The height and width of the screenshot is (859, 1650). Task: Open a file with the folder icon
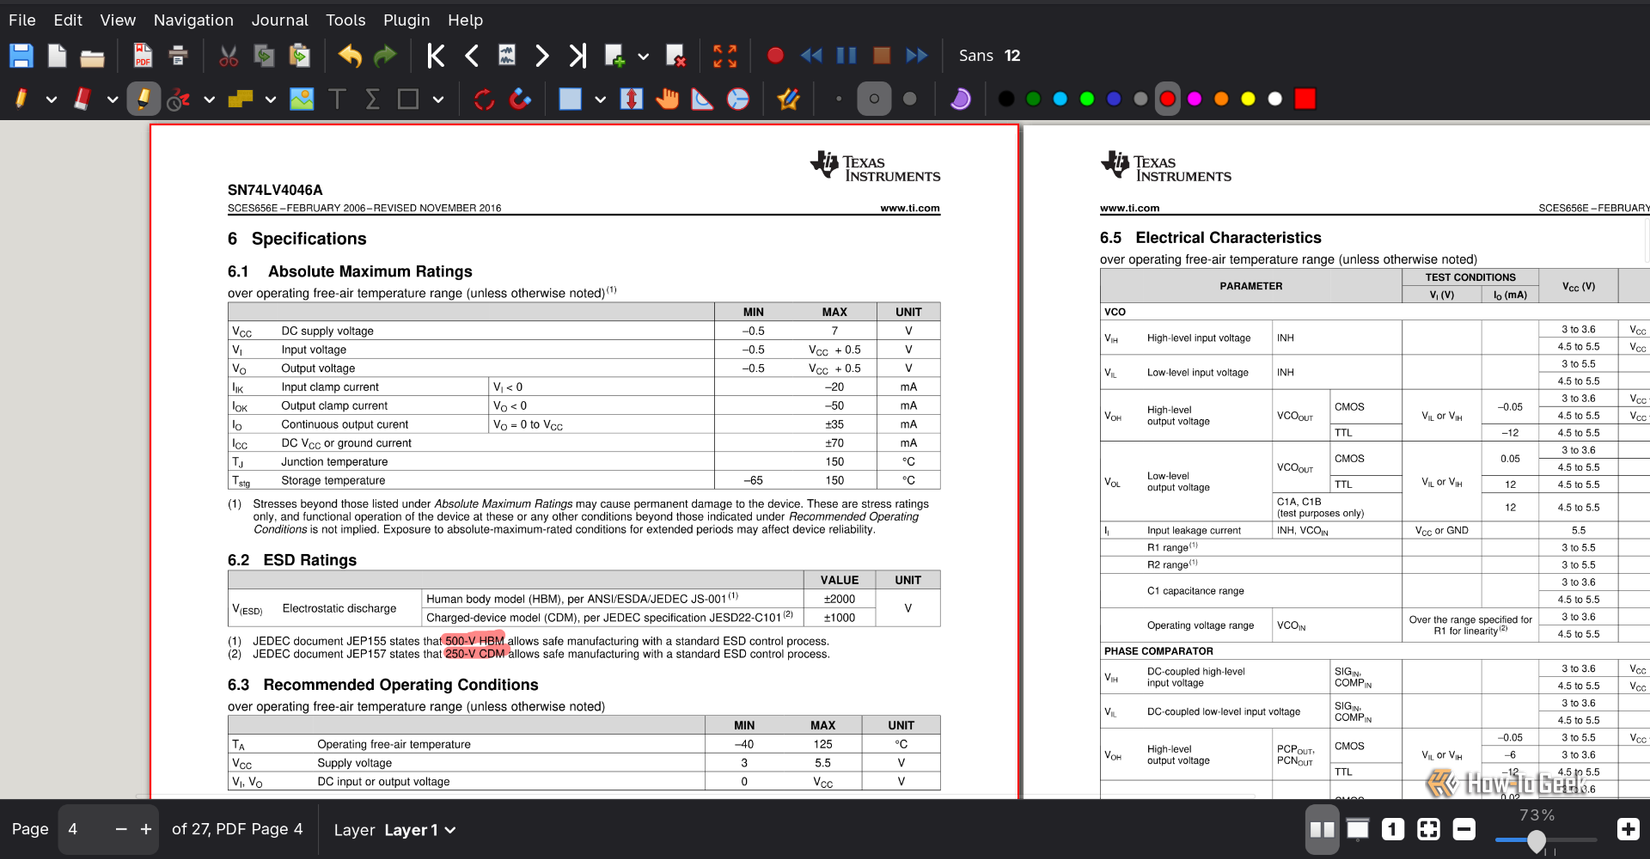pos(92,57)
